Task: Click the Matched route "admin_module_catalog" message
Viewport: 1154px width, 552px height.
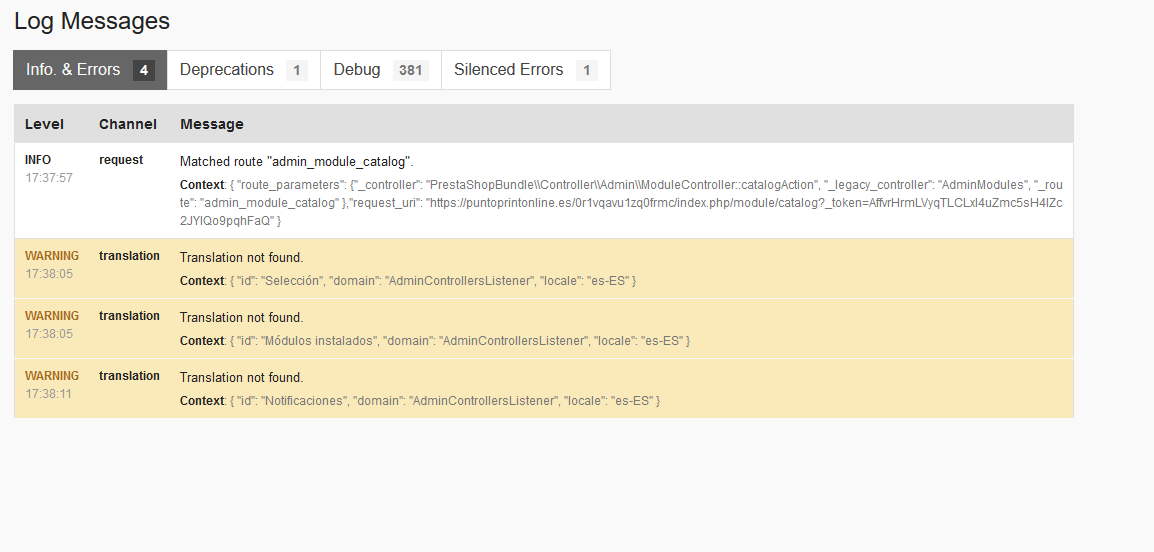Action: pos(297,162)
